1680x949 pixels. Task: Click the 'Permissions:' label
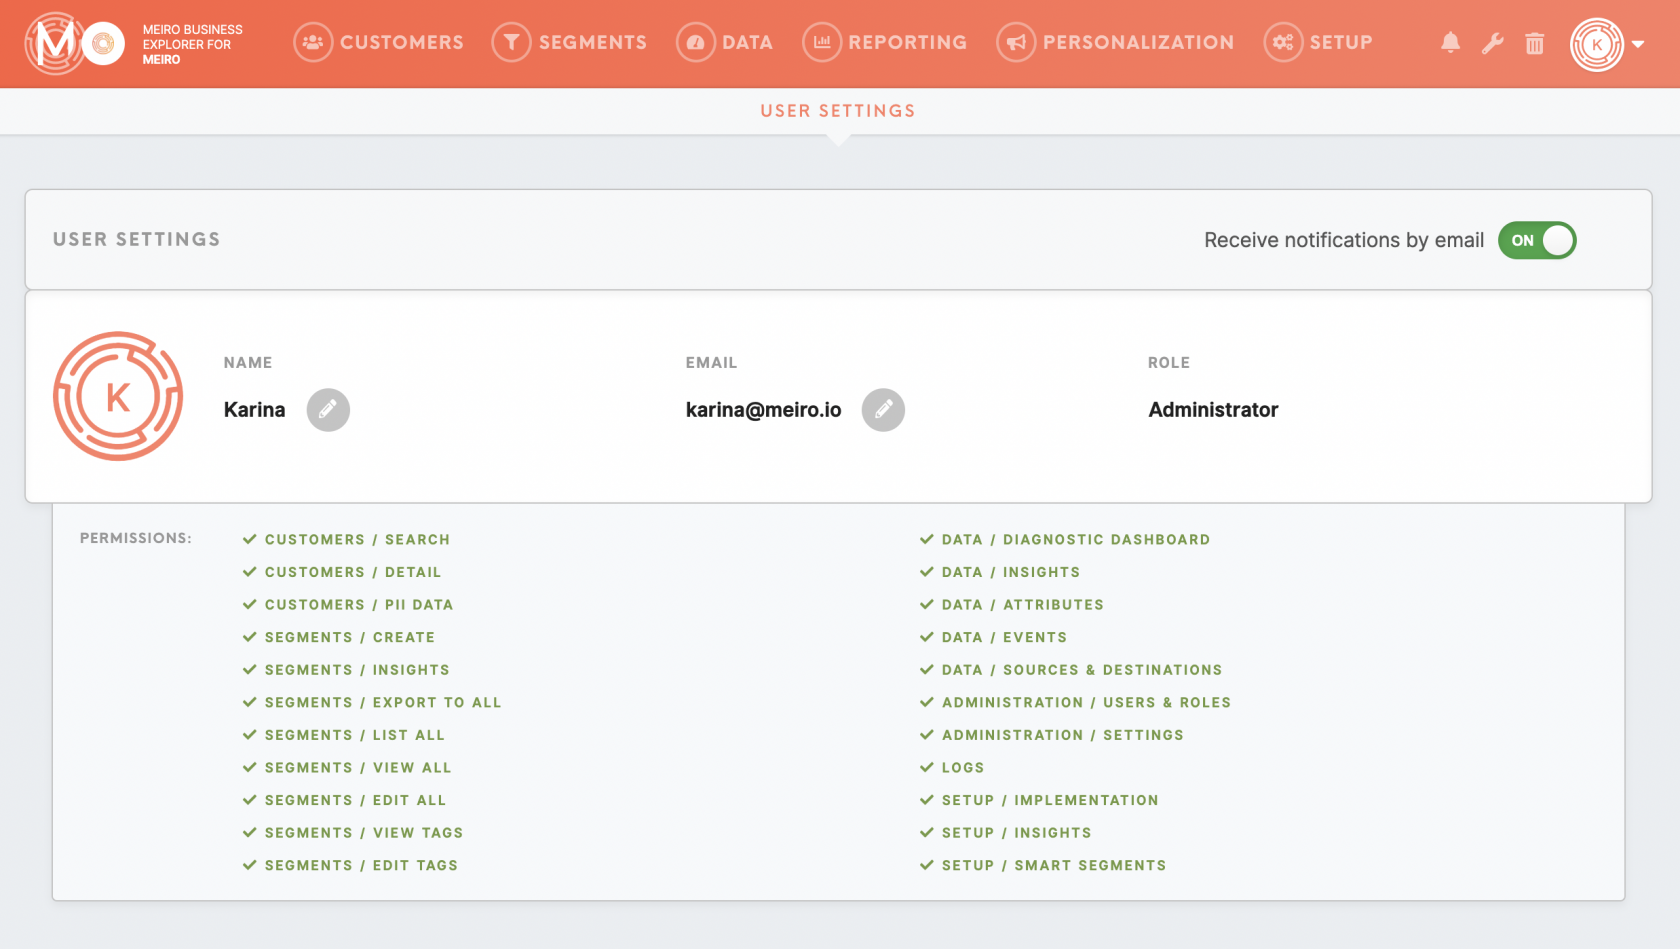coord(136,538)
